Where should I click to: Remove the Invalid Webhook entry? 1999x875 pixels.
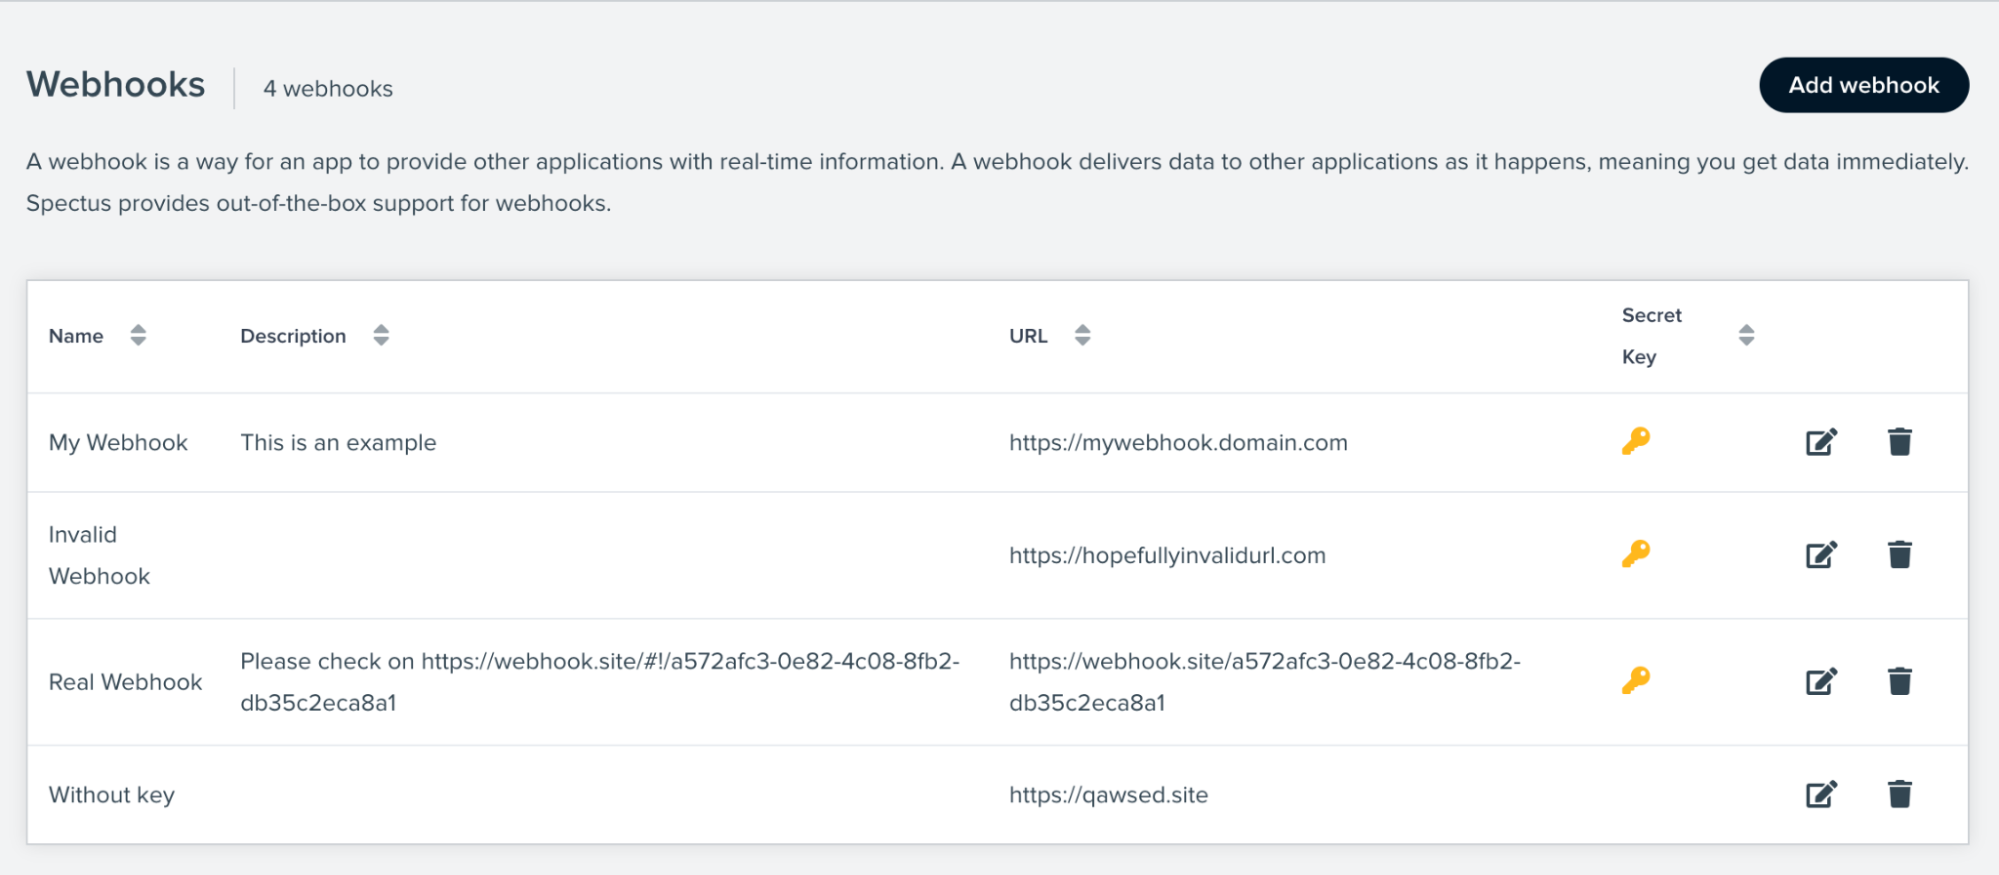click(x=1900, y=555)
